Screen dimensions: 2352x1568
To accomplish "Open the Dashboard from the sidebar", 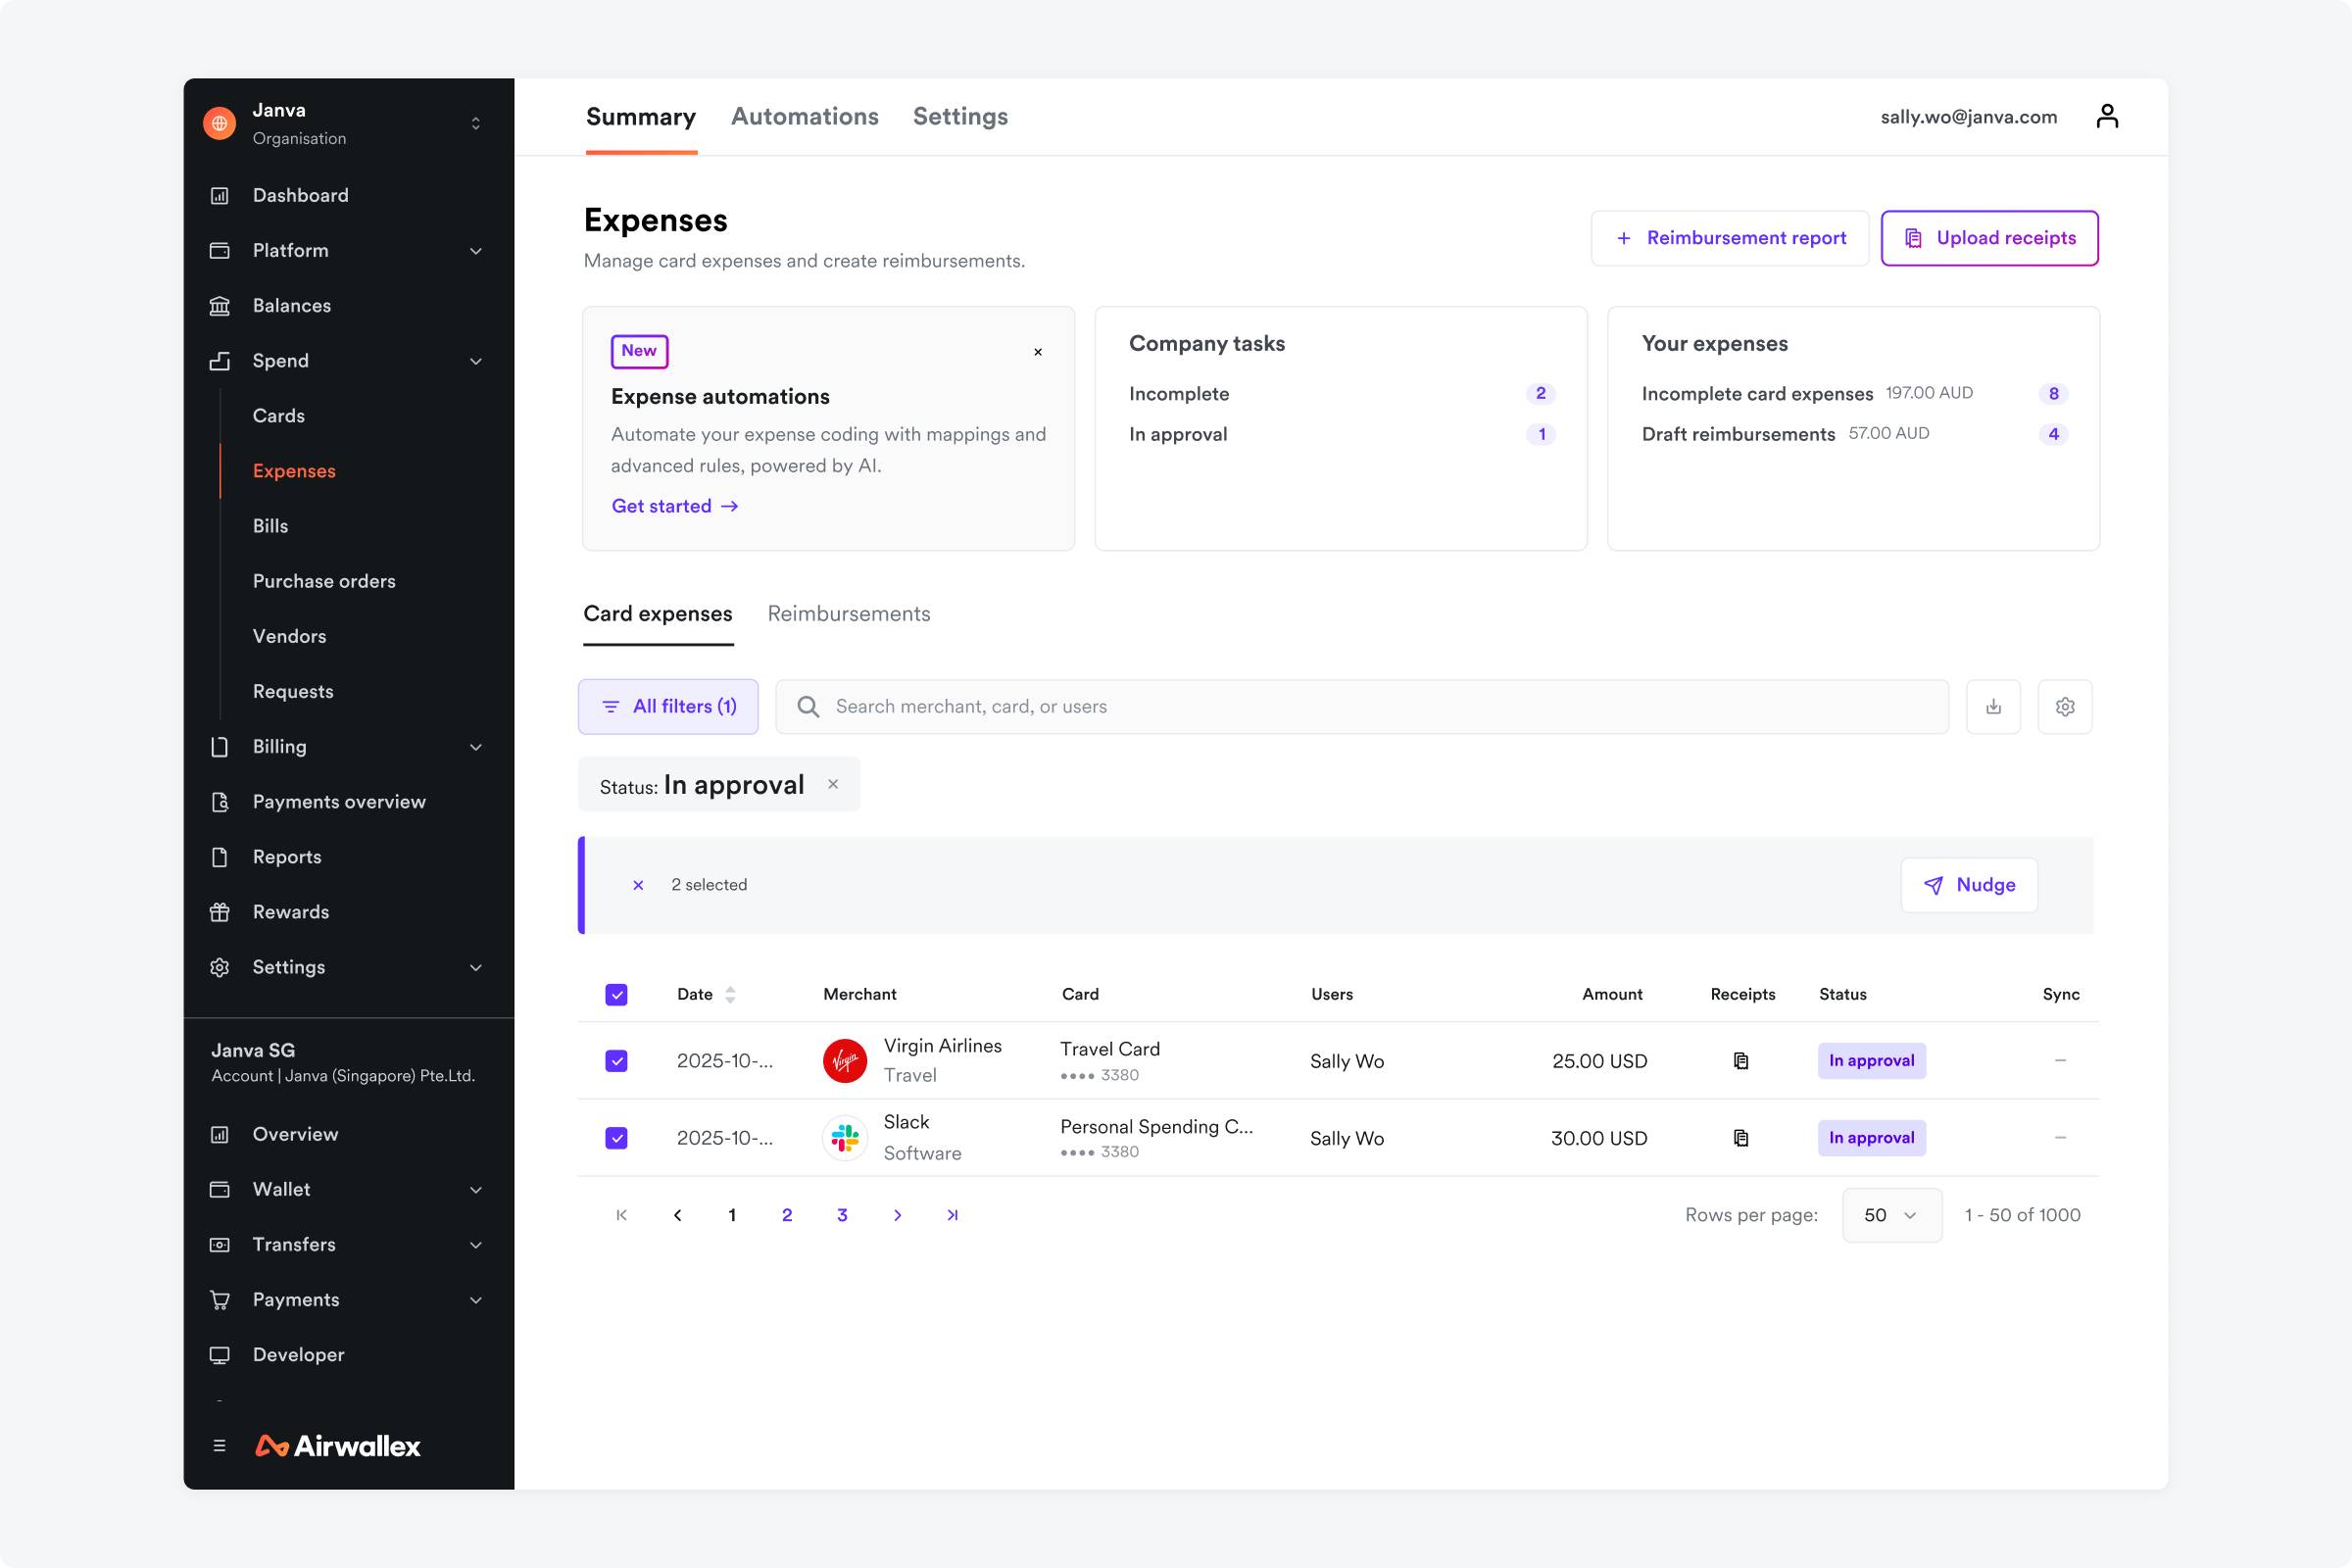I will [x=300, y=195].
